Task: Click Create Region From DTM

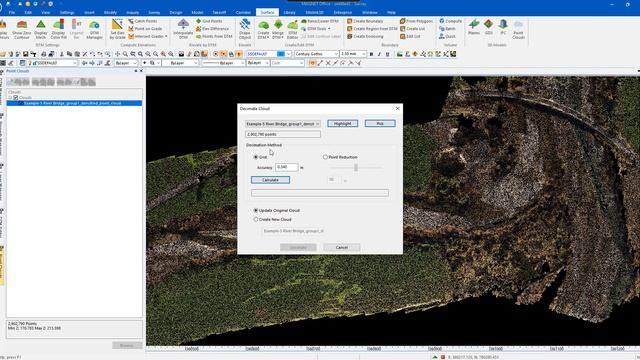Action: [372, 29]
